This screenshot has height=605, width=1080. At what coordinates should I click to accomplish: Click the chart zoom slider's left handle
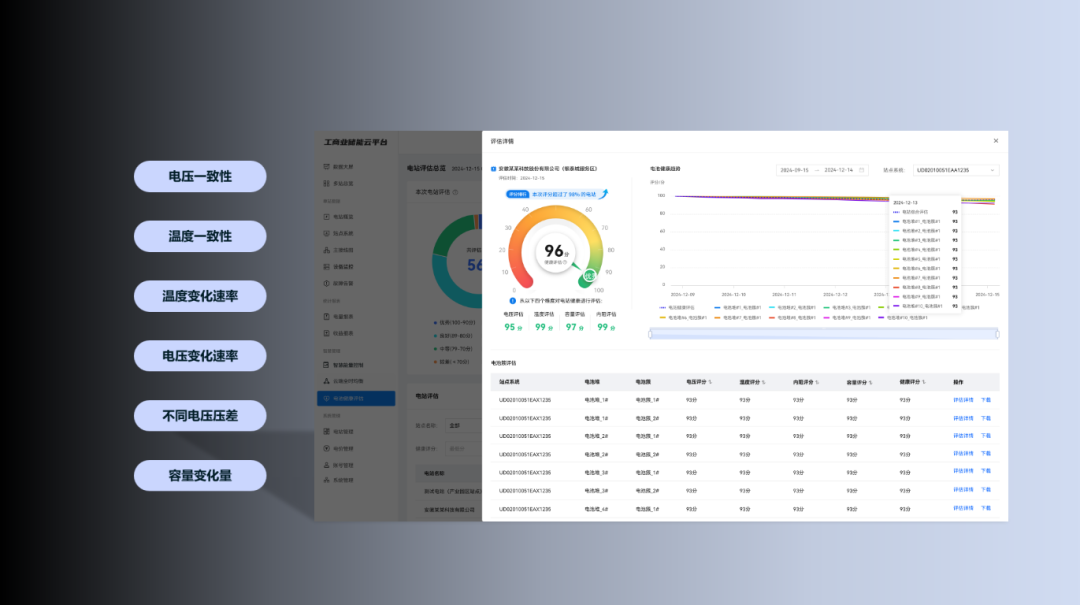tap(651, 334)
